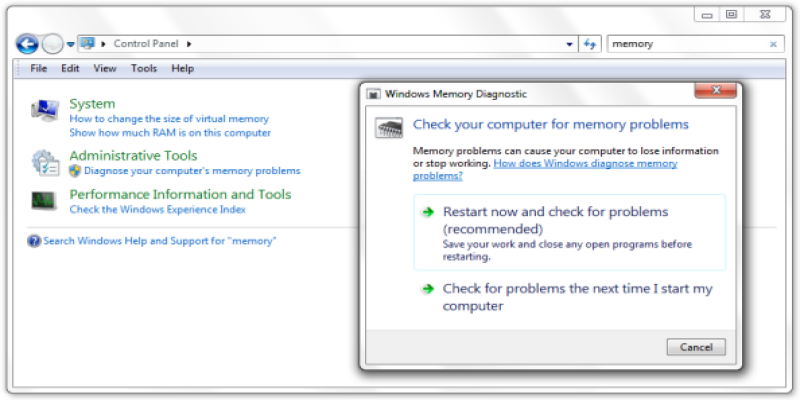The image size is (800, 400).
Task: Close the Windows Memory Diagnostic dialog
Action: 716,91
